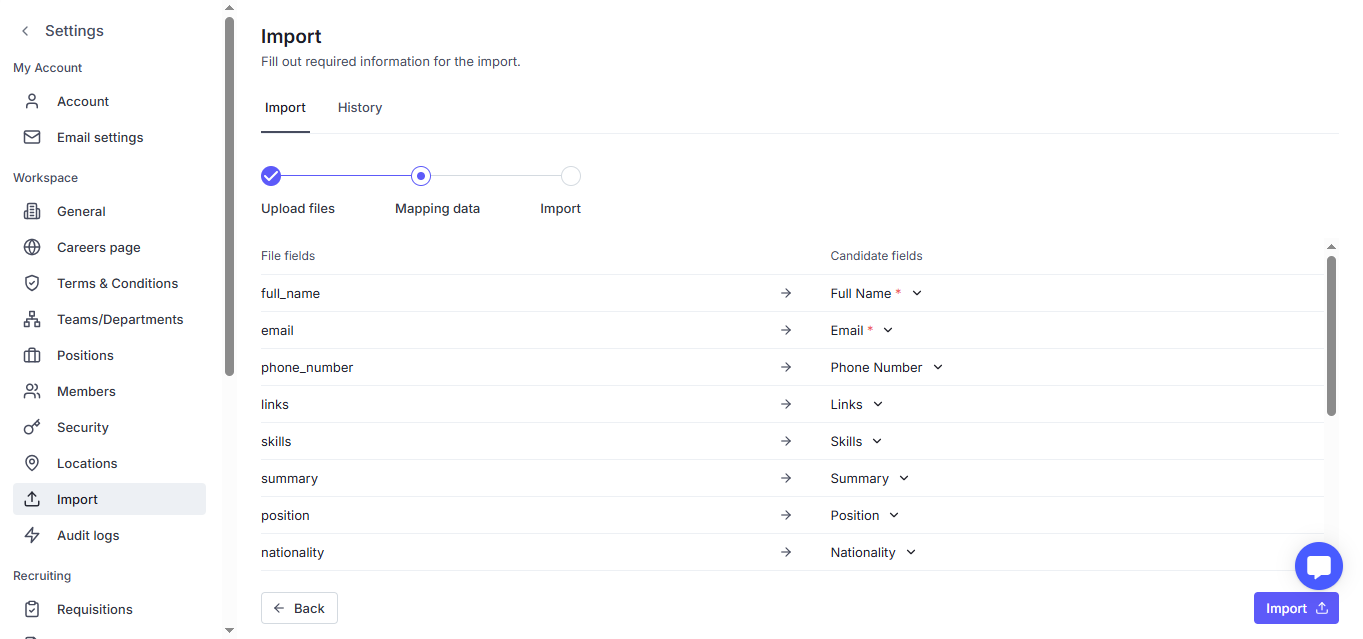Image resolution: width=1363 pixels, height=639 pixels.
Task: Click the Import step circle
Action: pyautogui.click(x=570, y=177)
